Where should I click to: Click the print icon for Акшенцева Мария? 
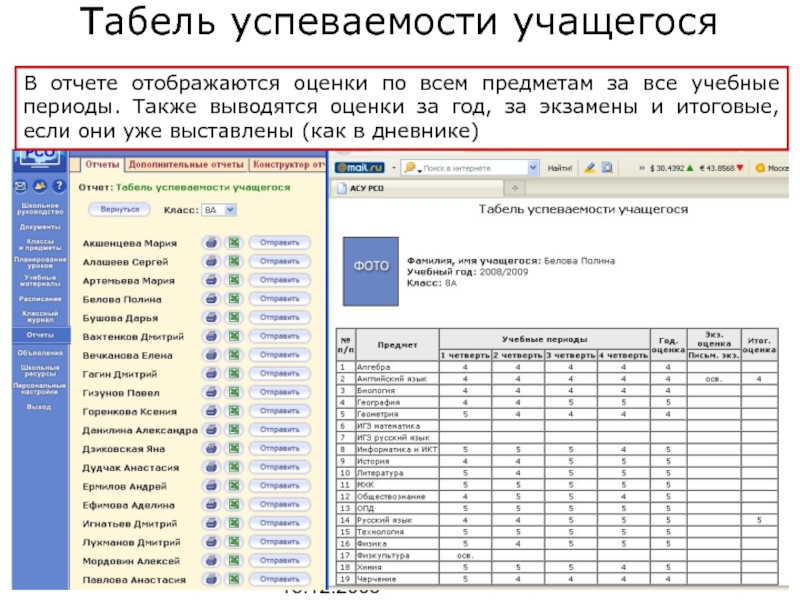(x=212, y=243)
